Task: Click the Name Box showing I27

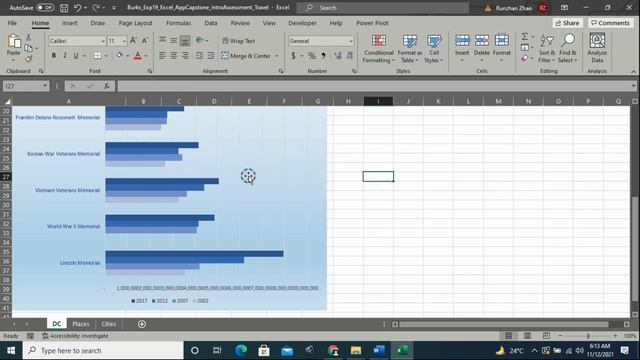Action: click(x=25, y=86)
